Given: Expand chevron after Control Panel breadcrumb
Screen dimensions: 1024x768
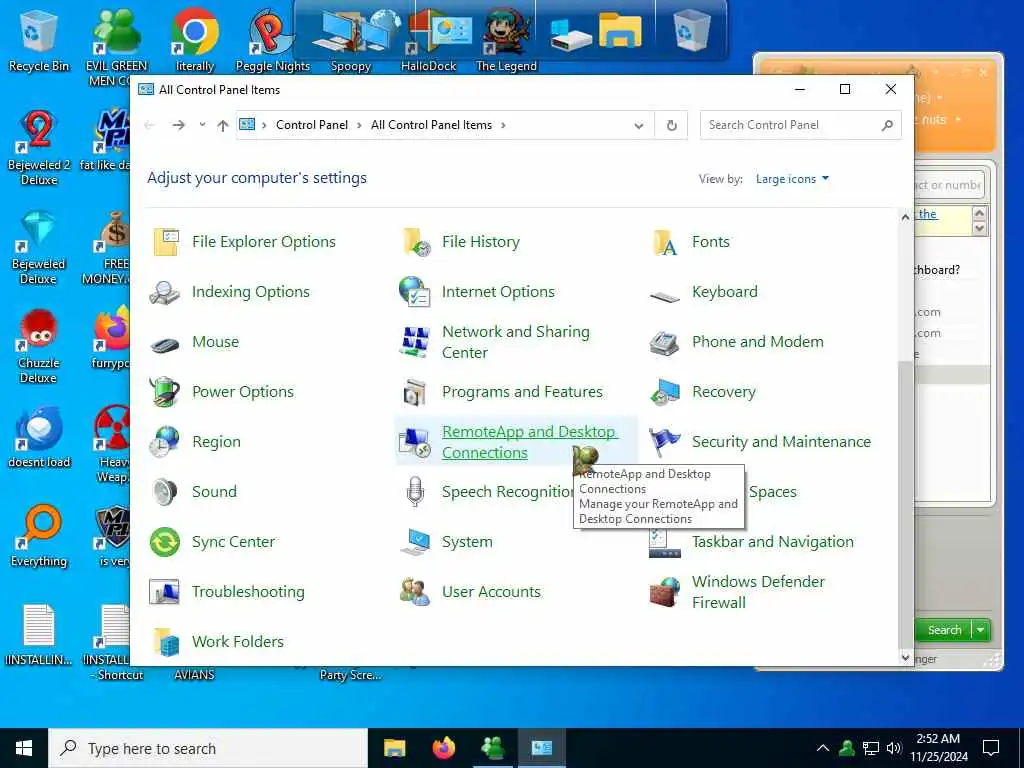Looking at the screenshot, I should click(x=359, y=125).
